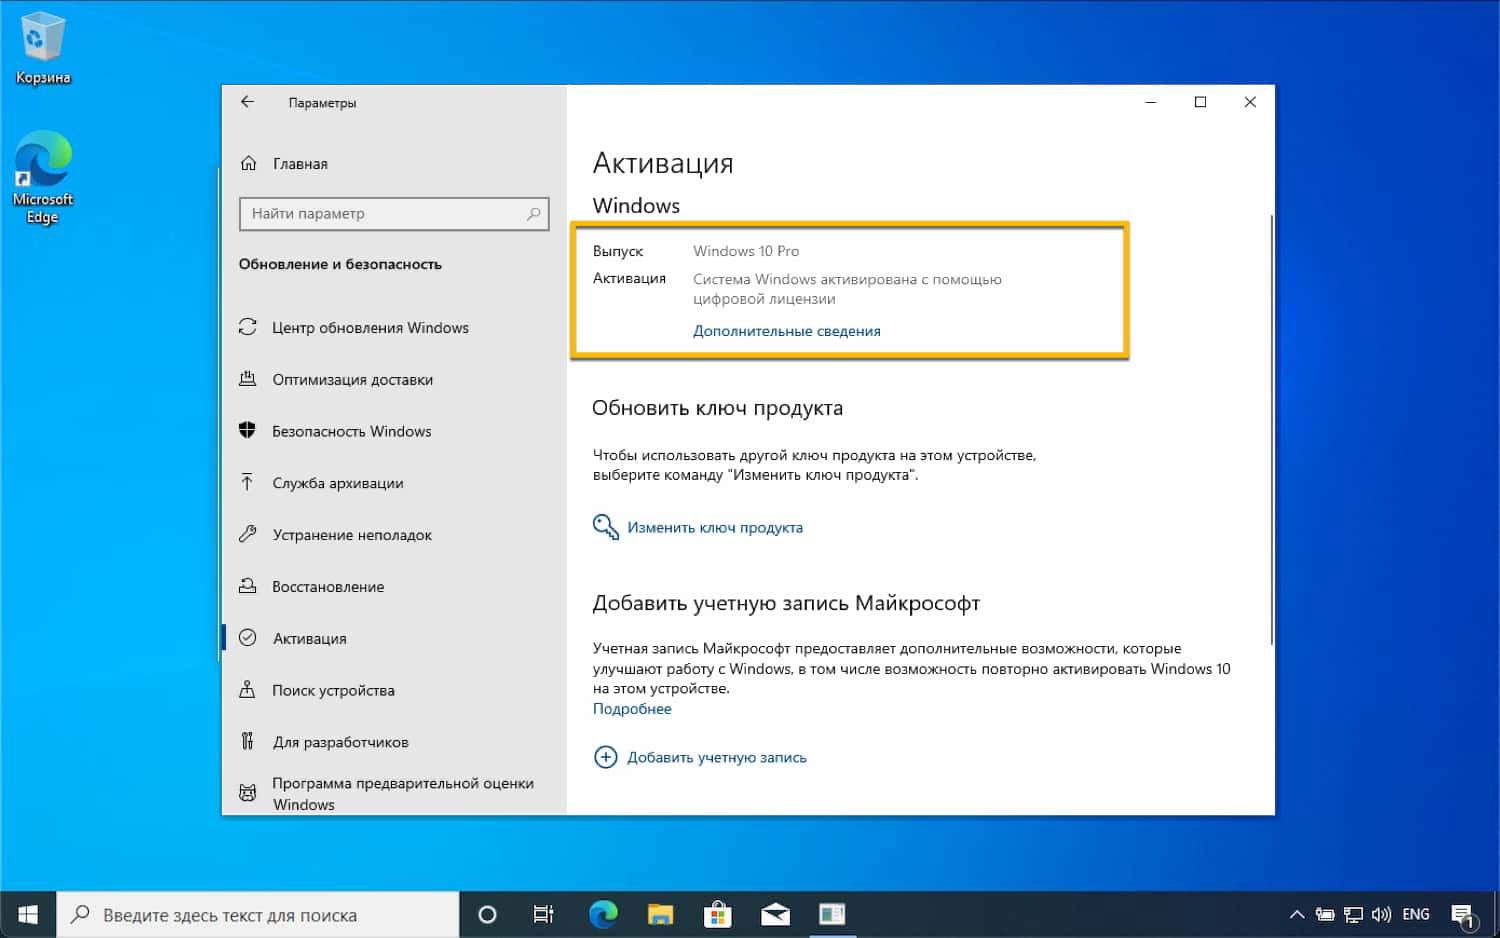
Task: Click Добавить учетную запись
Action: [x=716, y=757]
